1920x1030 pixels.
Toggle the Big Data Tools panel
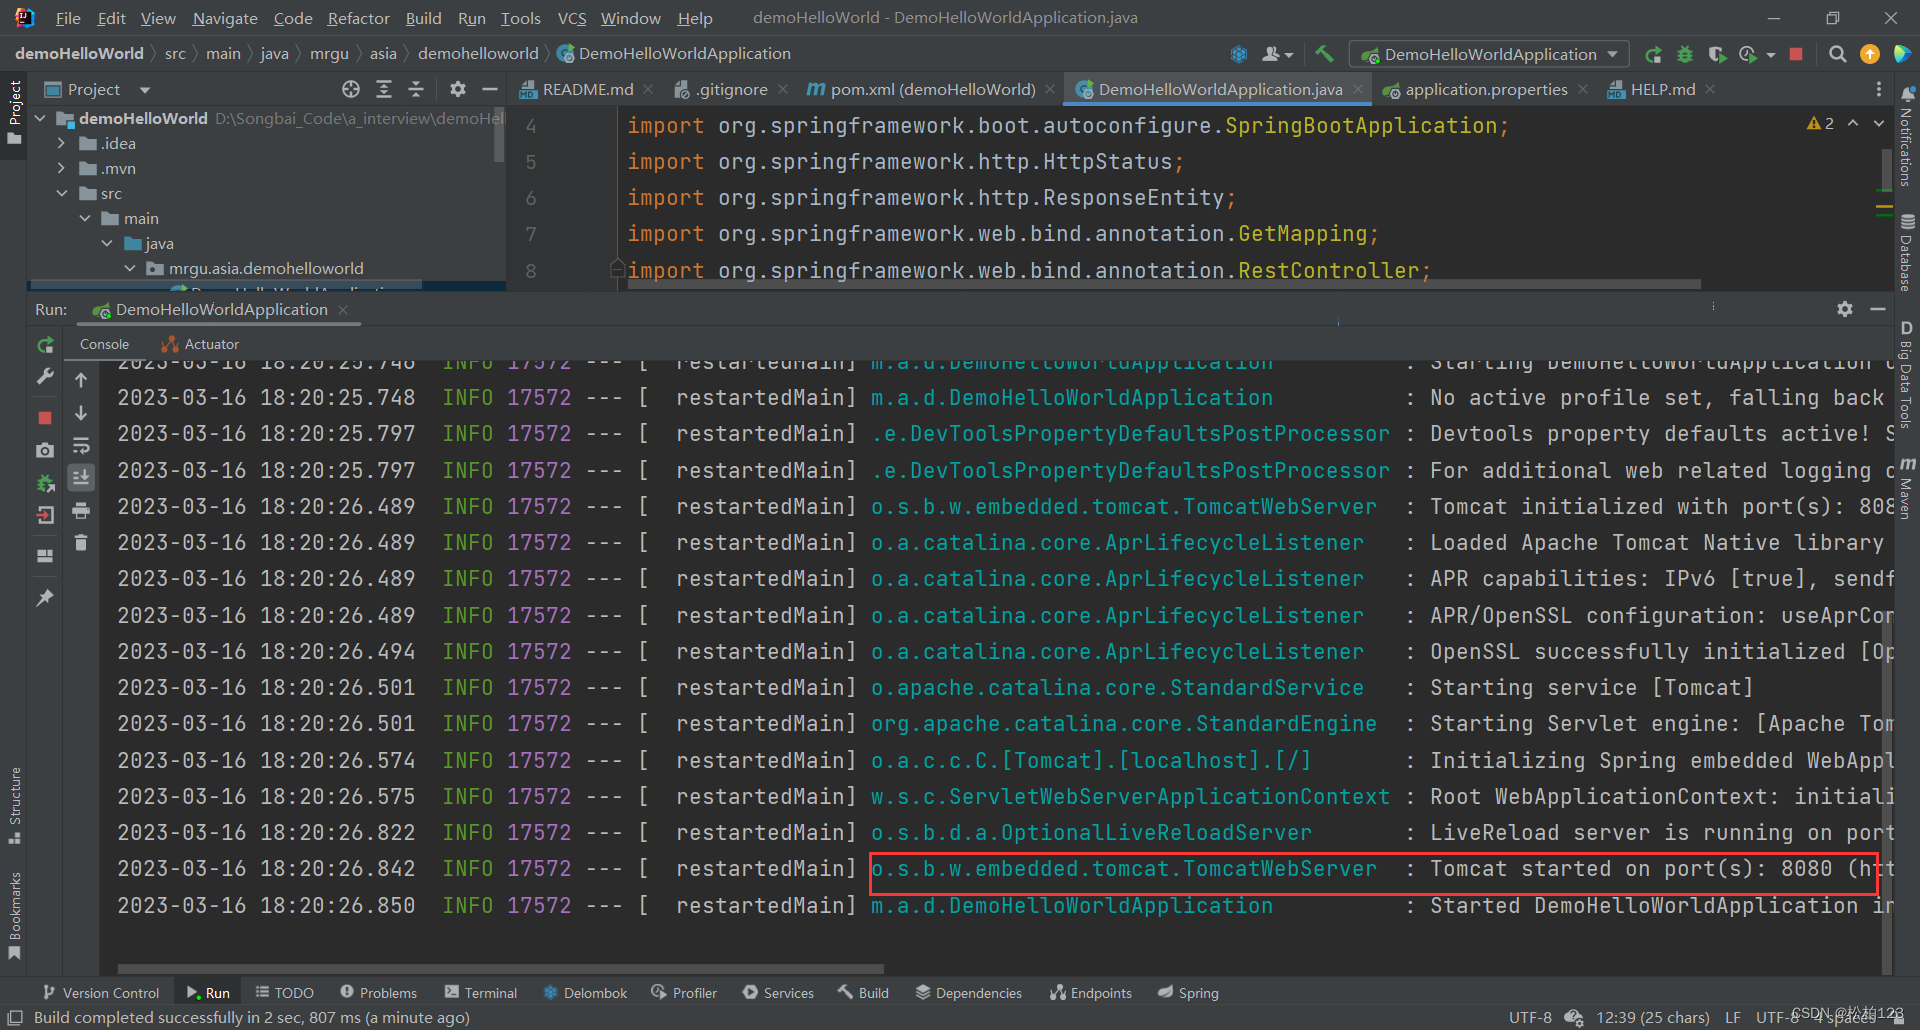[1907, 375]
